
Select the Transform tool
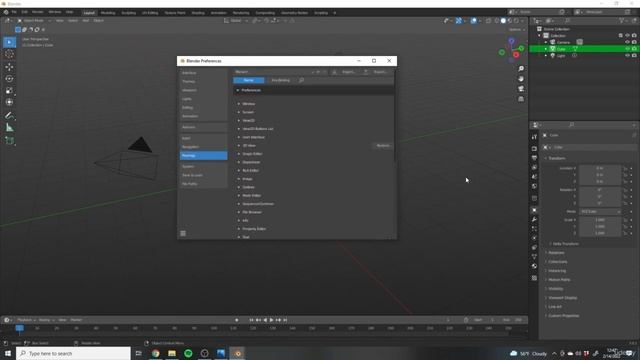(x=9, y=102)
